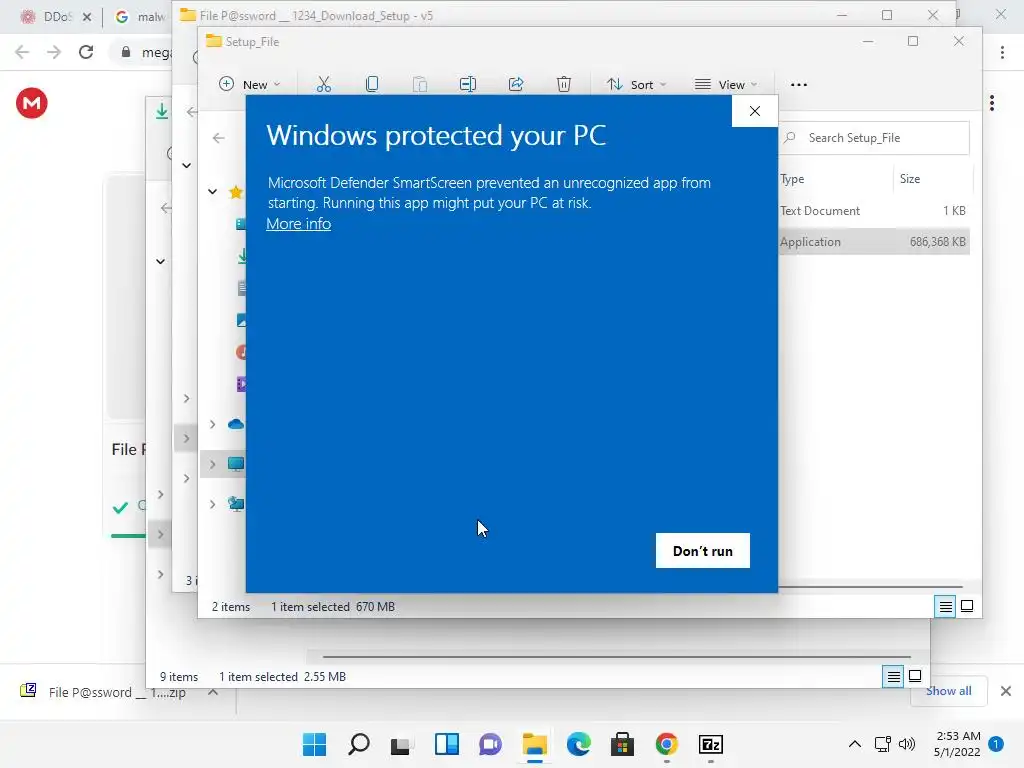The width and height of the screenshot is (1024, 768).
Task: Click the Don't run button
Action: 703,551
